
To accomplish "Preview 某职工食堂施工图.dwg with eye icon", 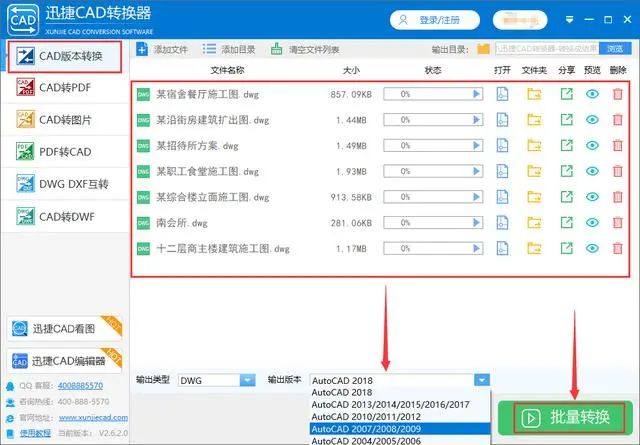I will [592, 171].
